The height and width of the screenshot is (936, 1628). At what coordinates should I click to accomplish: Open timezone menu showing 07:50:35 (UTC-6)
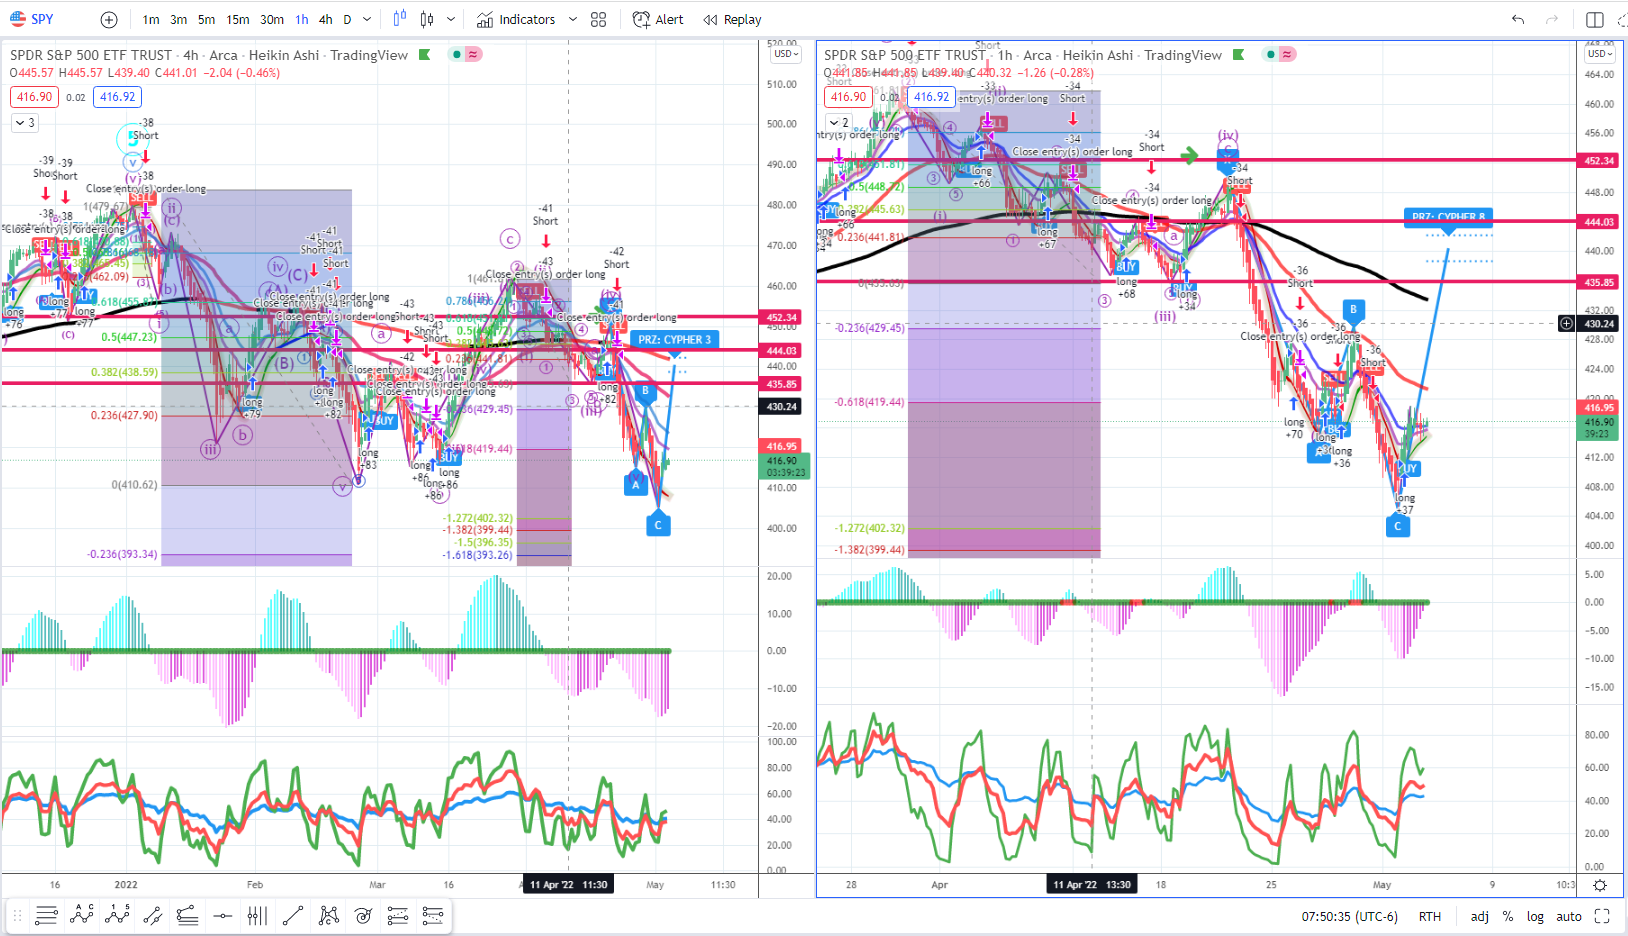(1349, 916)
